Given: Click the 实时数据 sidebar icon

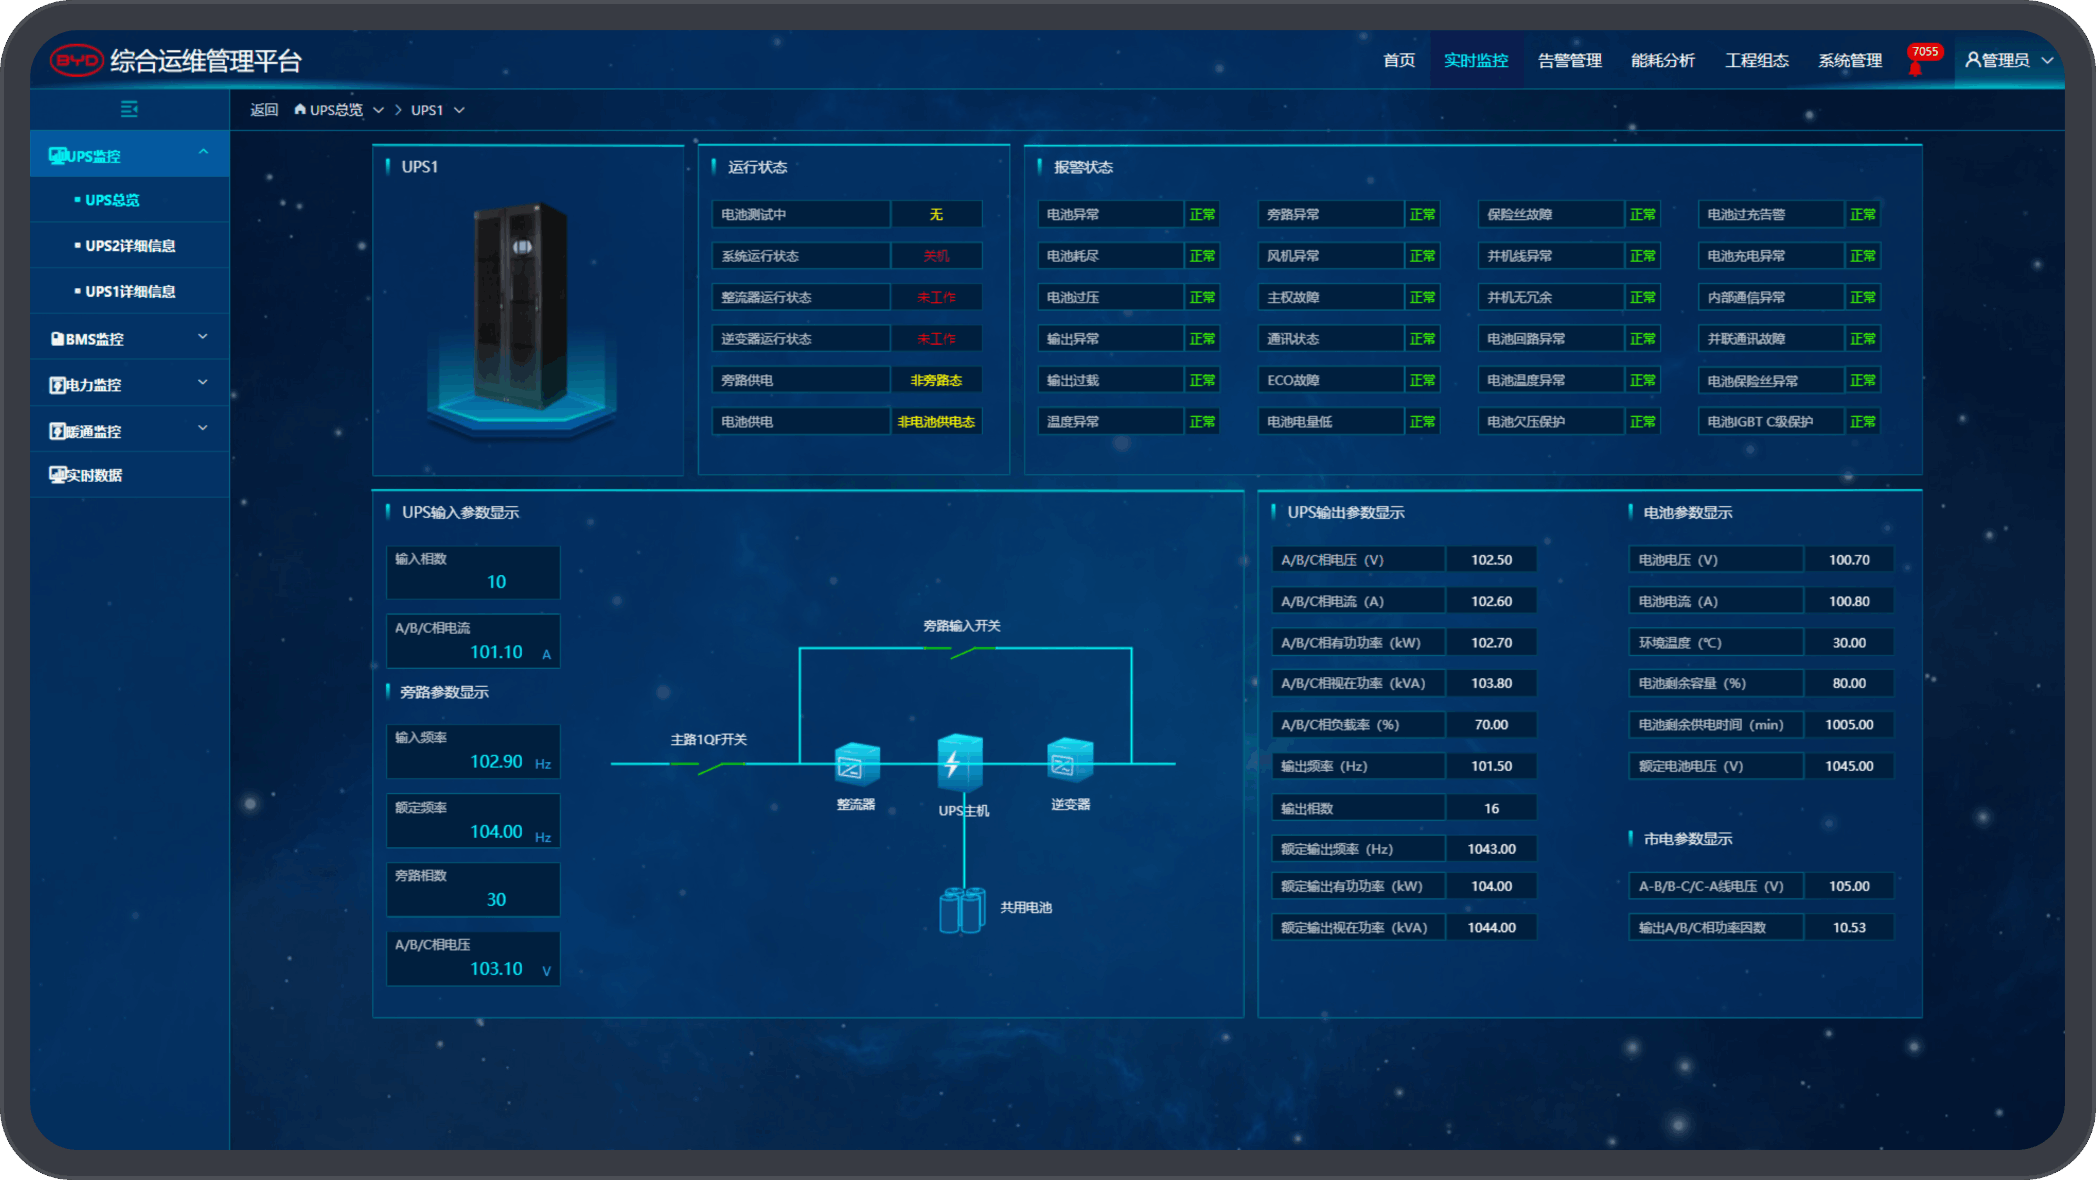Looking at the screenshot, I should 58,475.
